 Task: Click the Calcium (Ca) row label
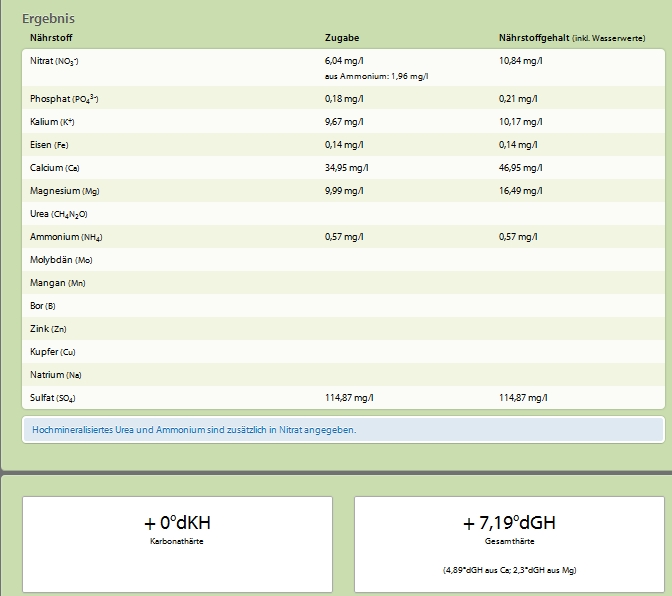click(54, 168)
